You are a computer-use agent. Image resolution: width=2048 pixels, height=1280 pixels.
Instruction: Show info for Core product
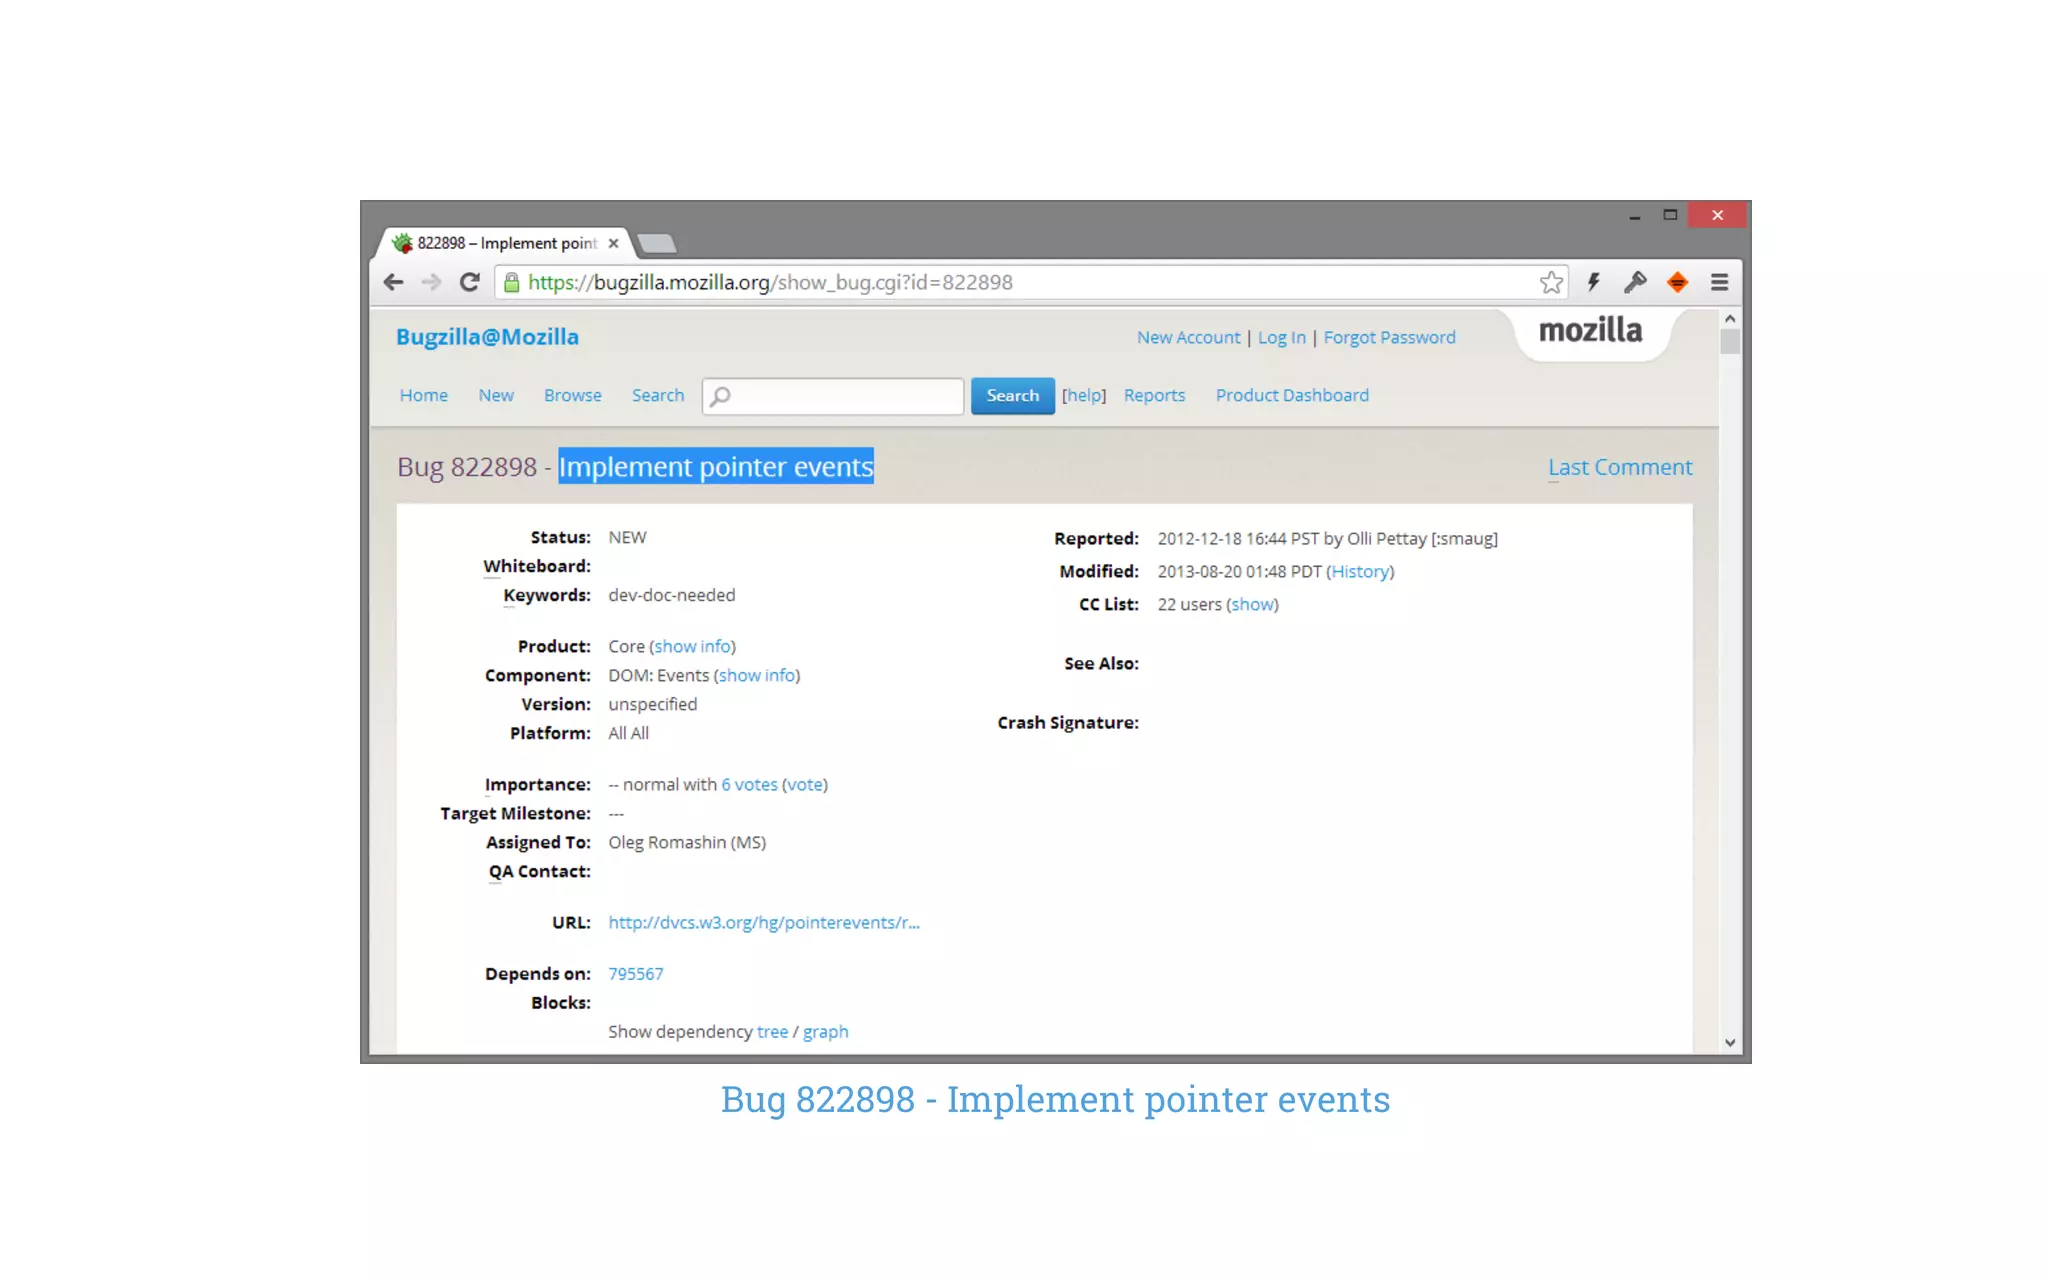(693, 646)
